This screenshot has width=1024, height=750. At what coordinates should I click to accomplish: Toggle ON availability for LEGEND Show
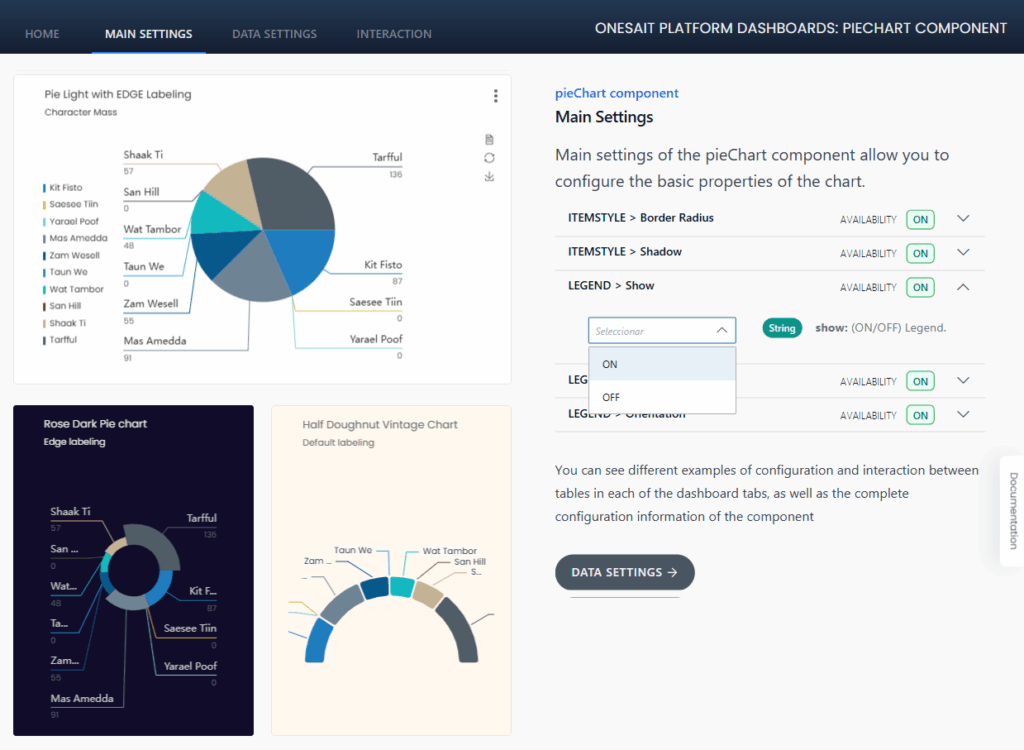tap(920, 287)
